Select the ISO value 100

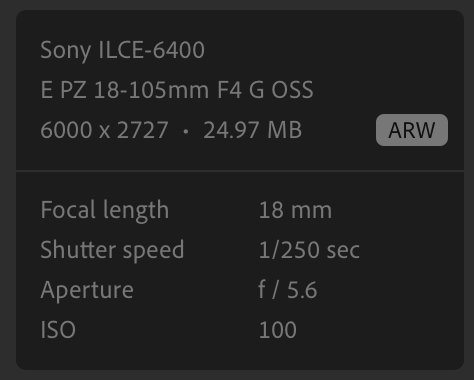tap(278, 330)
